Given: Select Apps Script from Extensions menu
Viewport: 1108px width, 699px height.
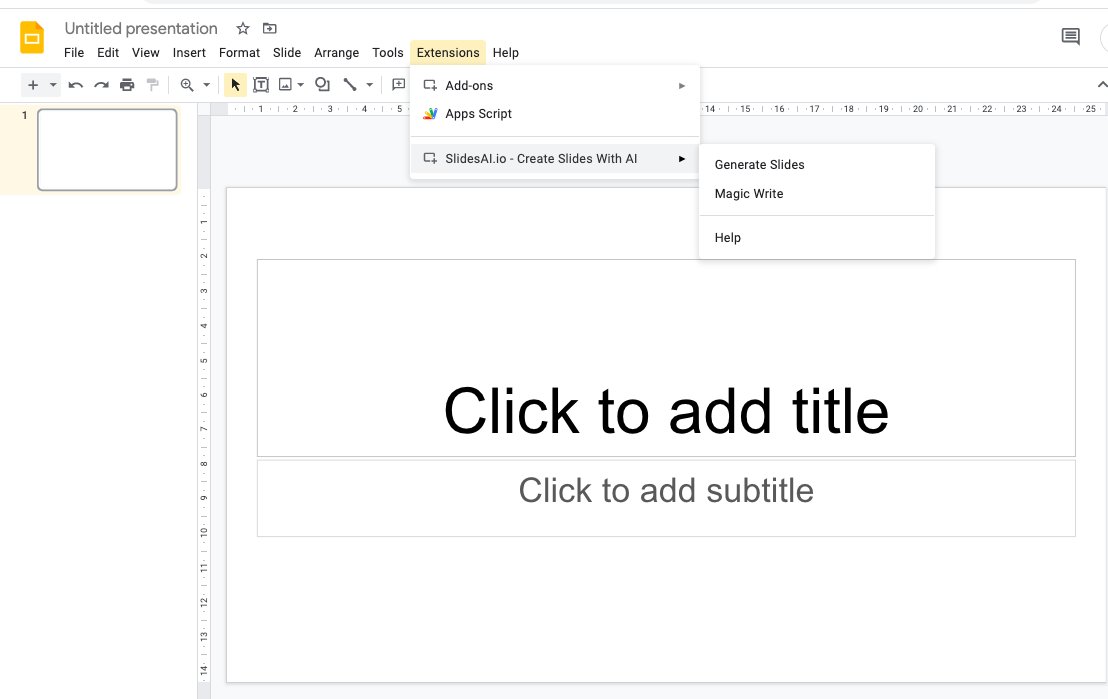Looking at the screenshot, I should point(478,113).
